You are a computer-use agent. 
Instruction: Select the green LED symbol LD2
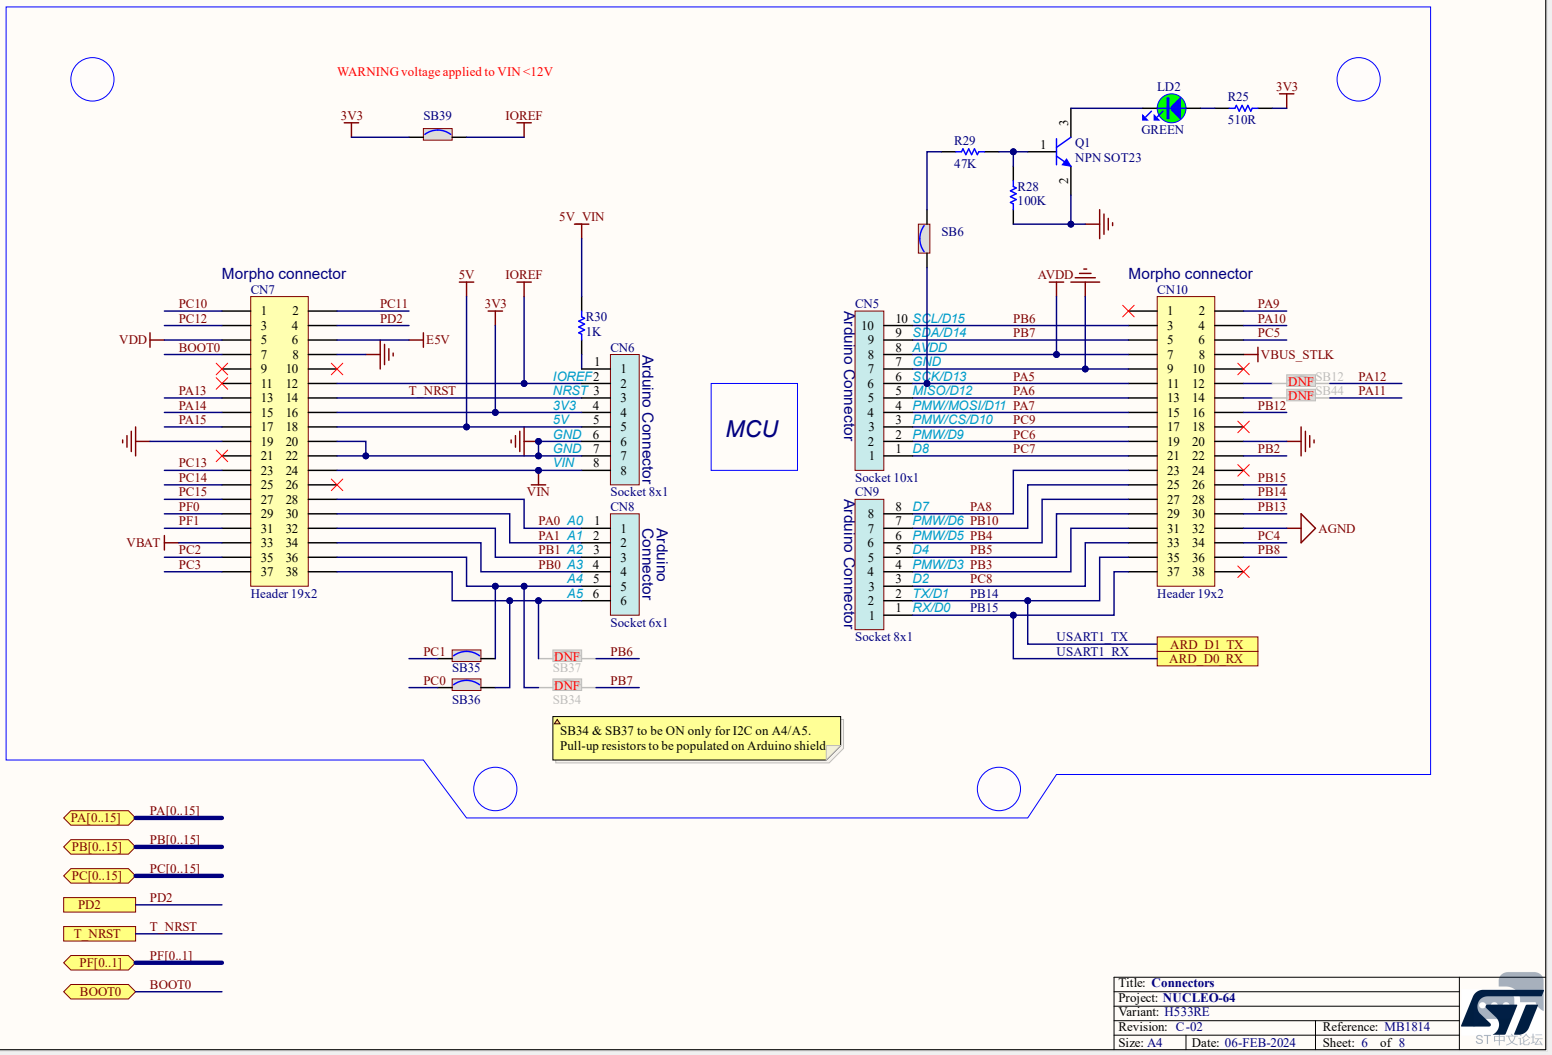(1170, 108)
